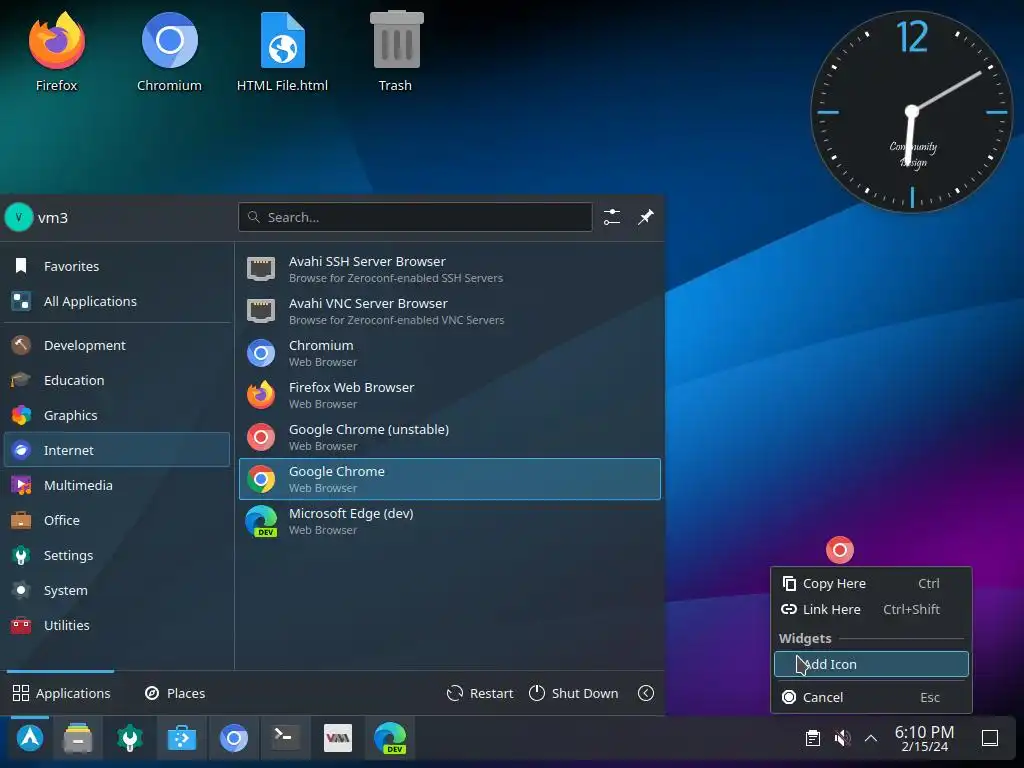Open Chromium from the taskbar
Viewport: 1024px width, 768px height.
point(234,738)
